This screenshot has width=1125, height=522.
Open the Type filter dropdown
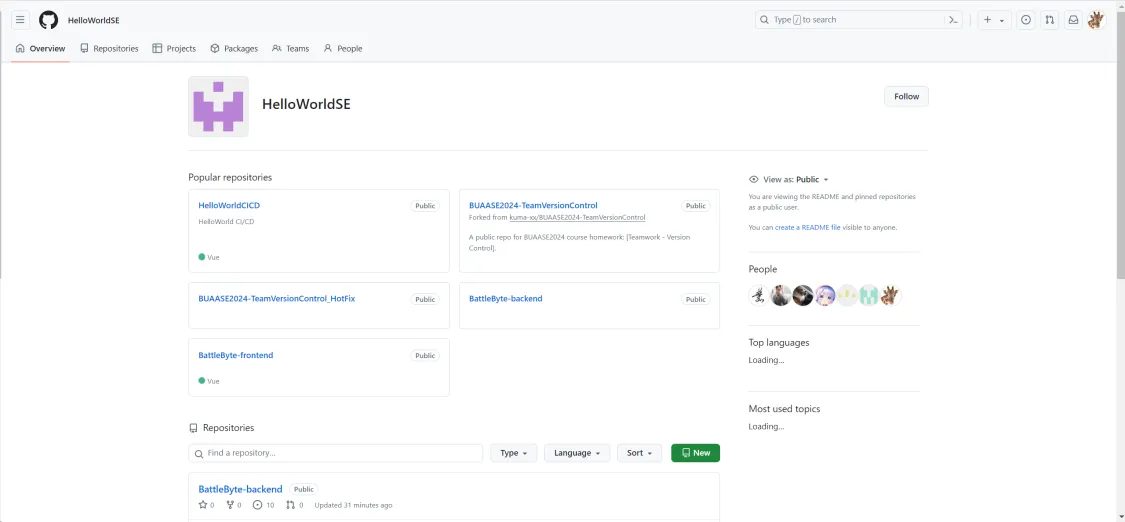pos(514,453)
